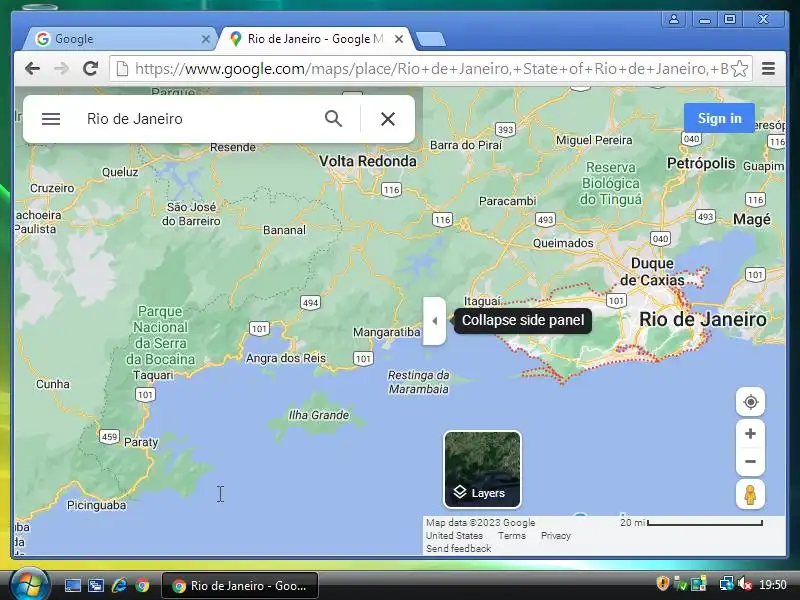800x600 pixels.
Task: Click the Rio de Janeiro city label
Action: click(703, 319)
